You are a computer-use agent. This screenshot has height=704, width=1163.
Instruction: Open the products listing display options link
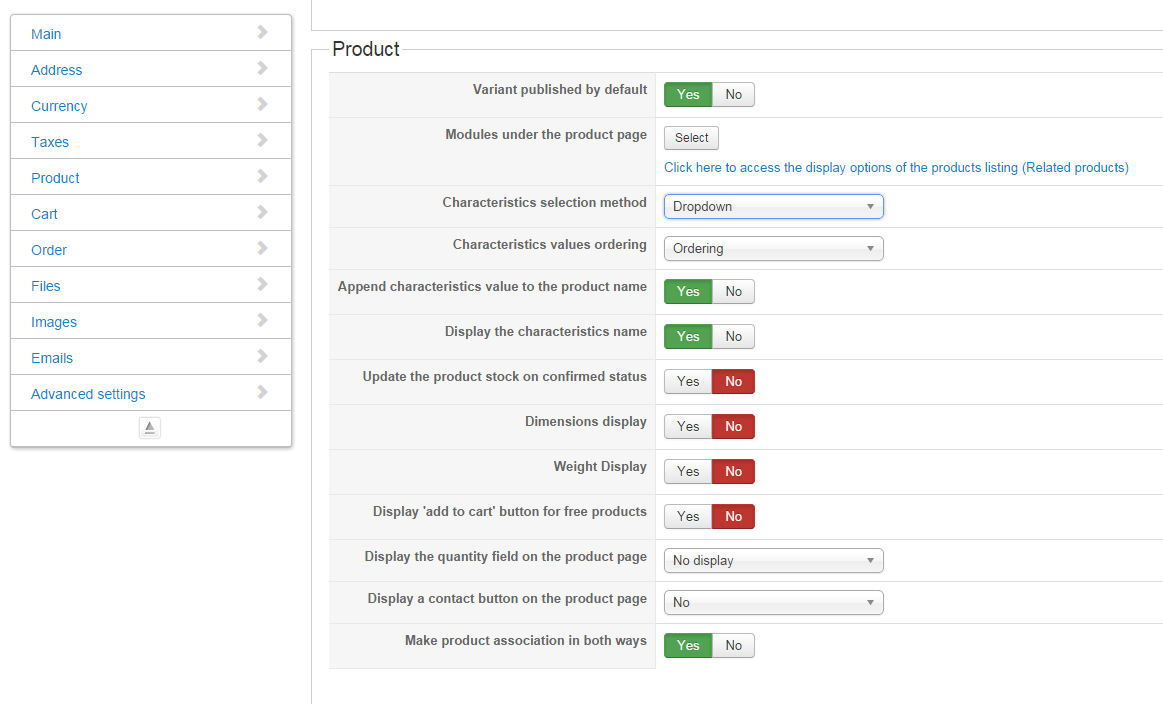(x=896, y=168)
